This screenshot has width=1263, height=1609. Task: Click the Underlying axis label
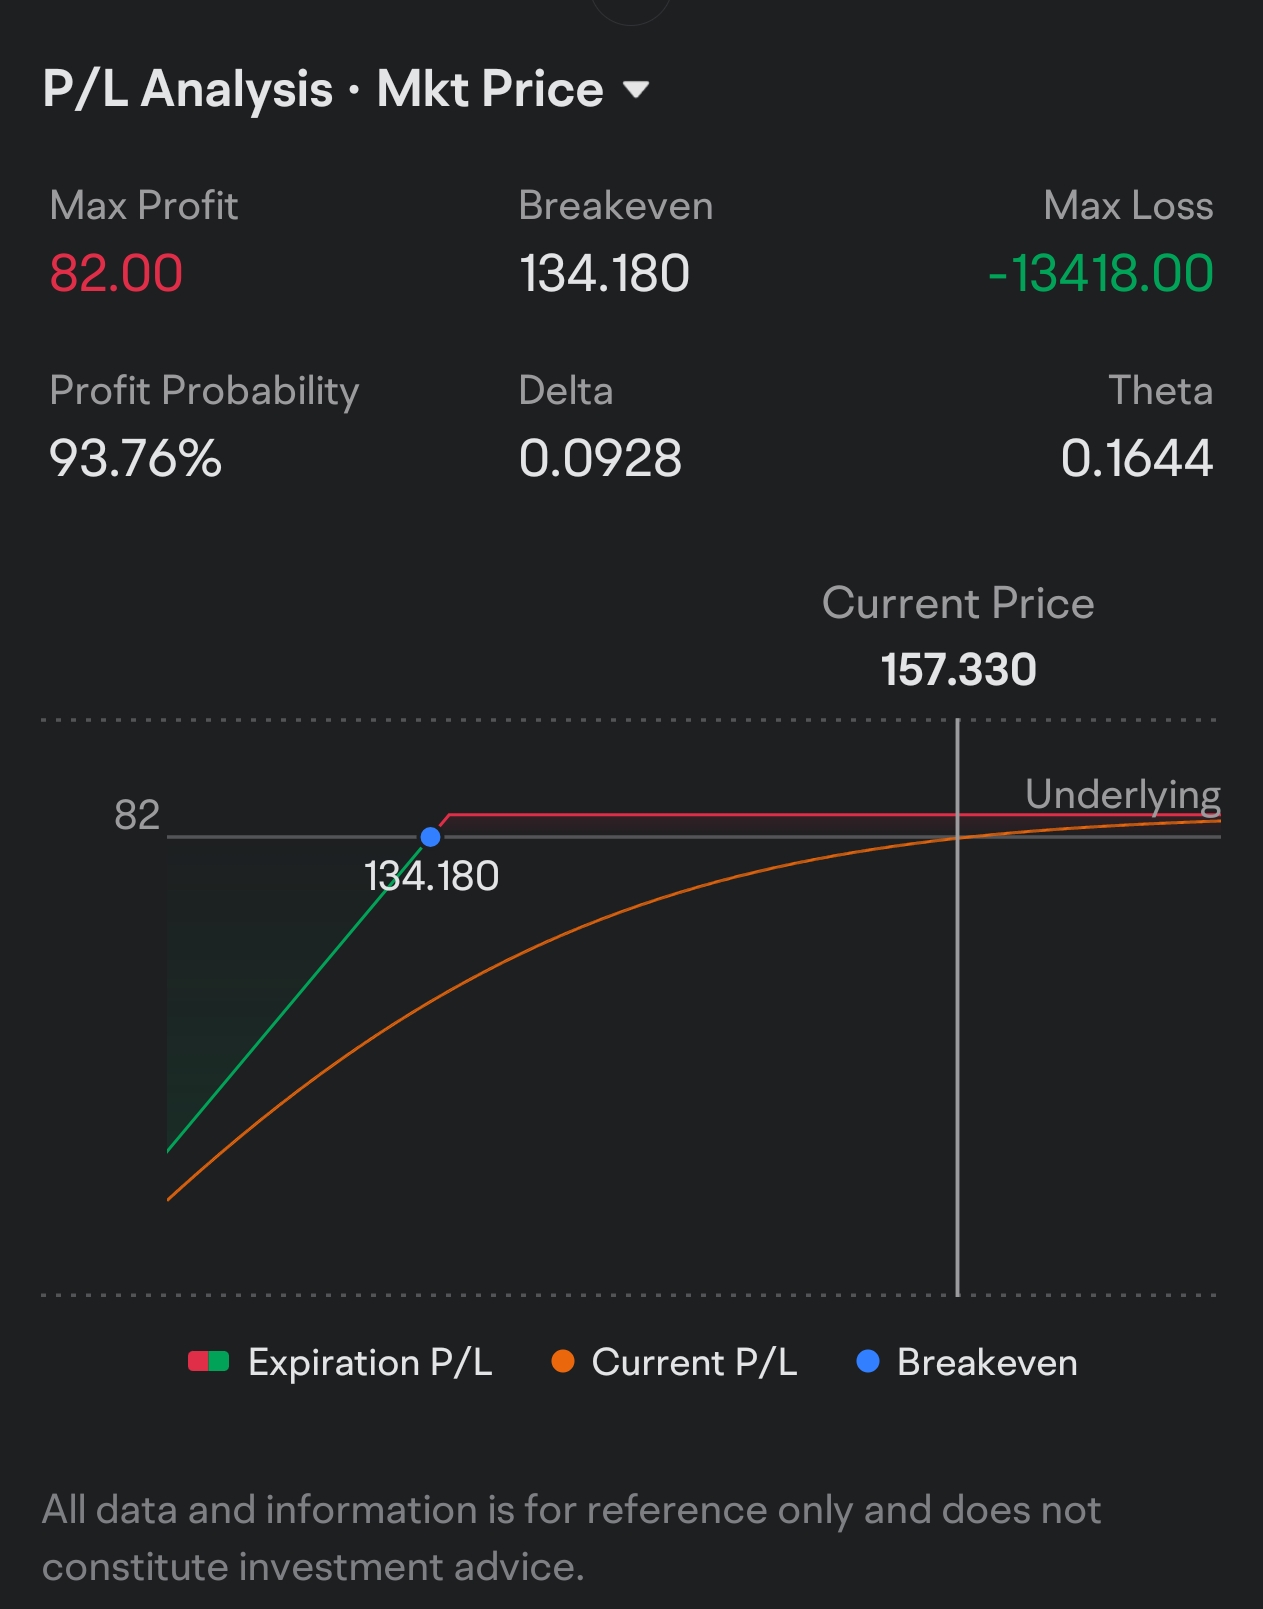pyautogui.click(x=1123, y=795)
